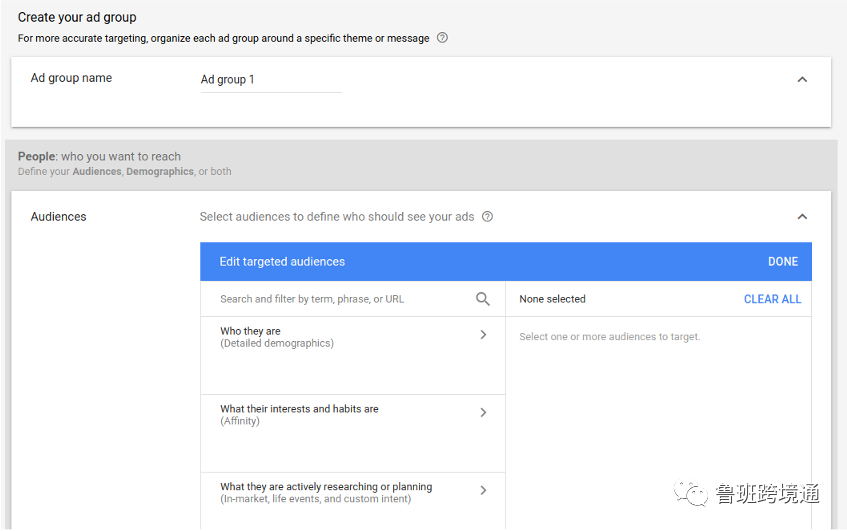Collapse the Audiences section
Screen dimensions: 847x531
(802, 217)
